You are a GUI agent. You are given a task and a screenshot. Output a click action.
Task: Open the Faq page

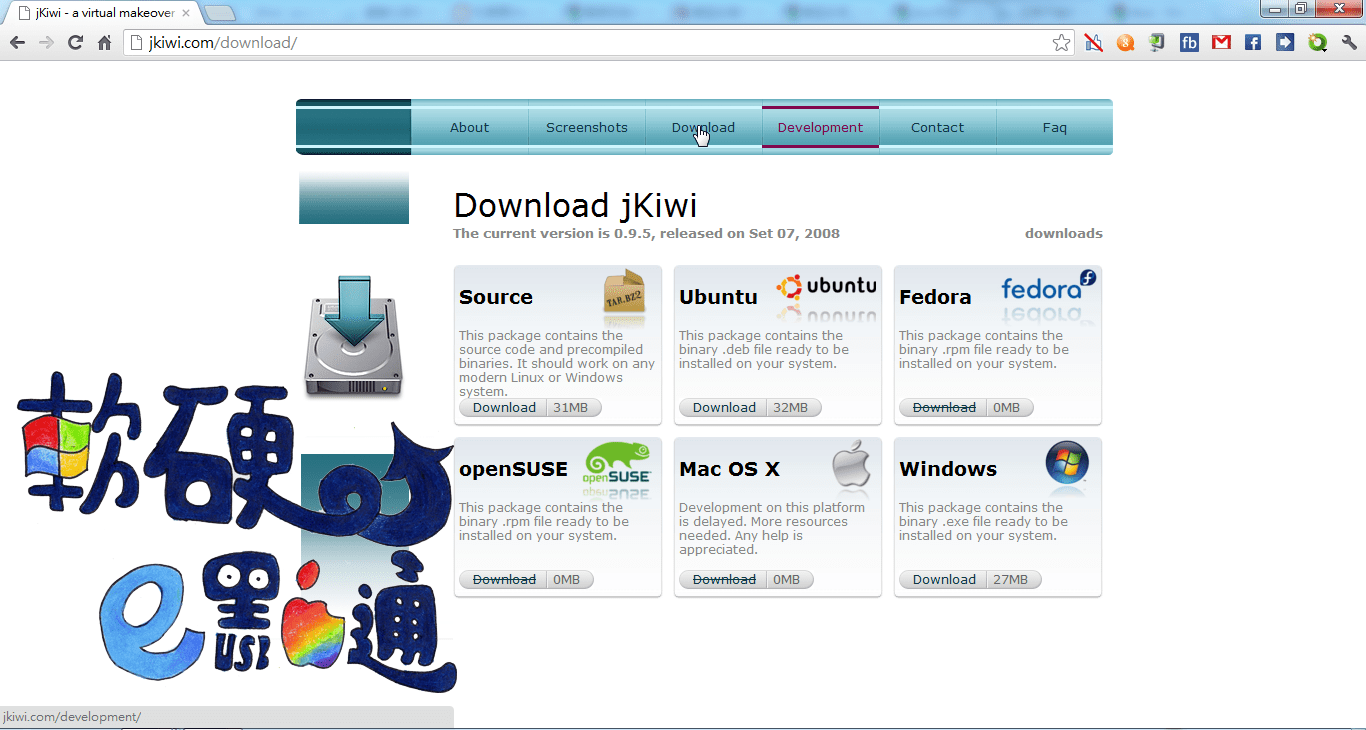(1054, 127)
